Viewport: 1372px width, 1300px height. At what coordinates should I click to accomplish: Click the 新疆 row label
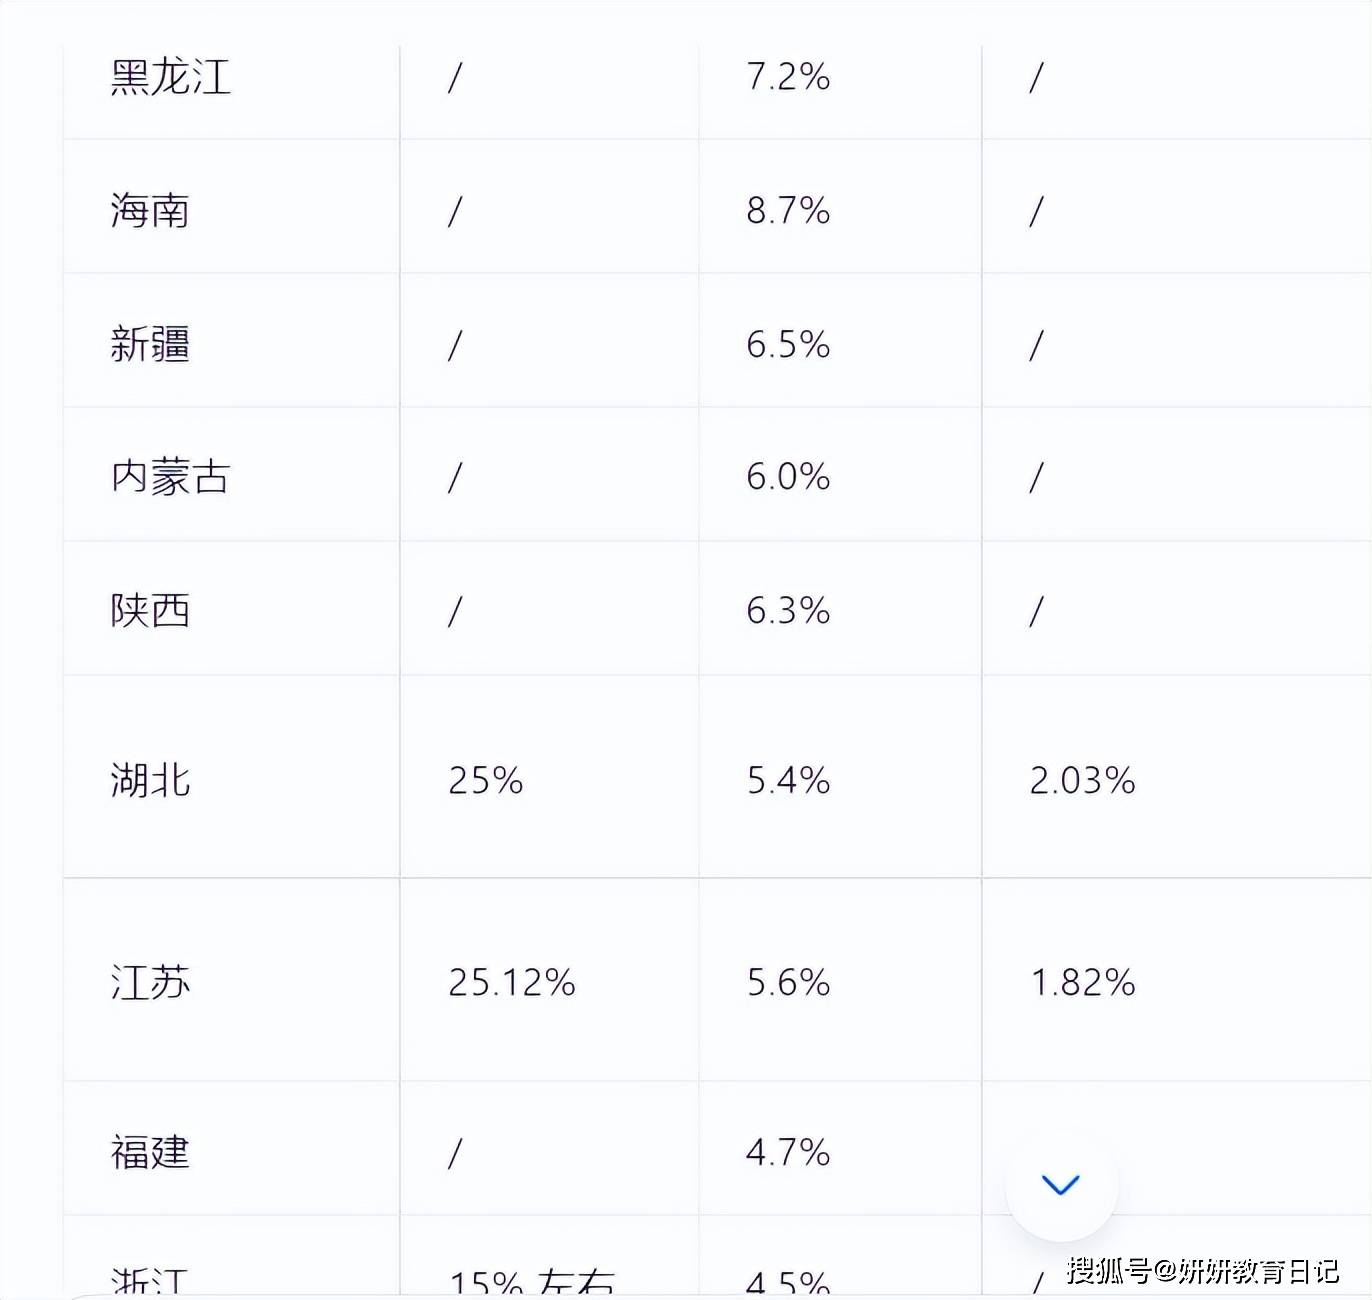tap(150, 344)
